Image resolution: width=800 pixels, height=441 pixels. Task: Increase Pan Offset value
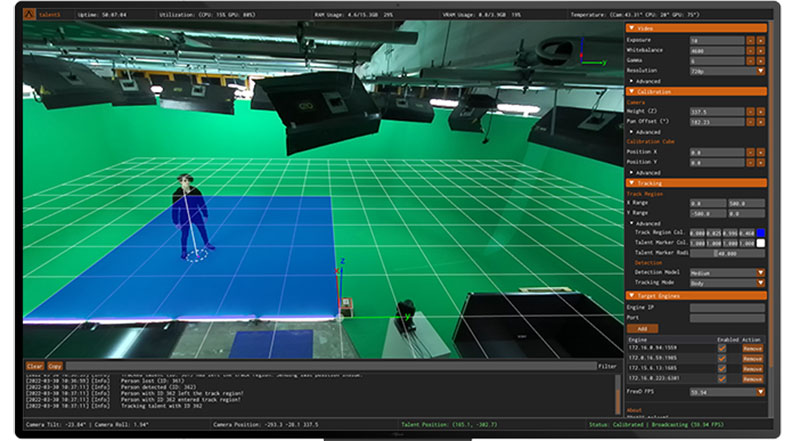point(761,121)
